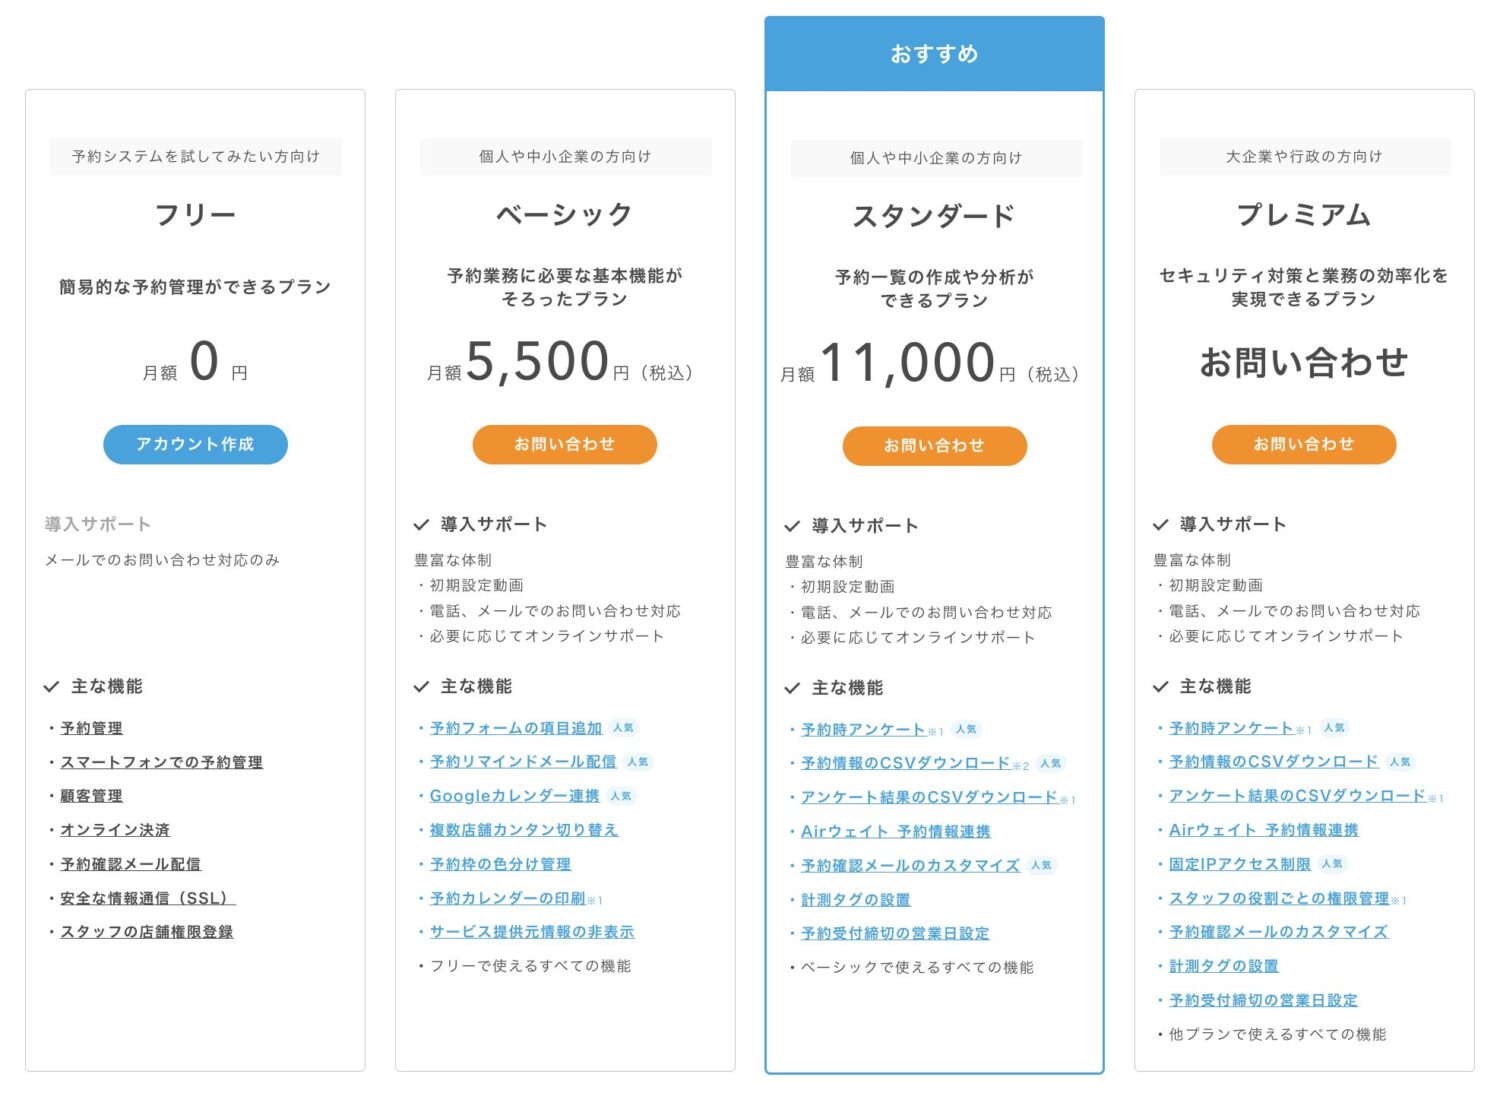Viewport: 1500px width, 1093px height.
Task: Open the 固定IPアクセス制限 link in プレミアム
Action: [1239, 864]
